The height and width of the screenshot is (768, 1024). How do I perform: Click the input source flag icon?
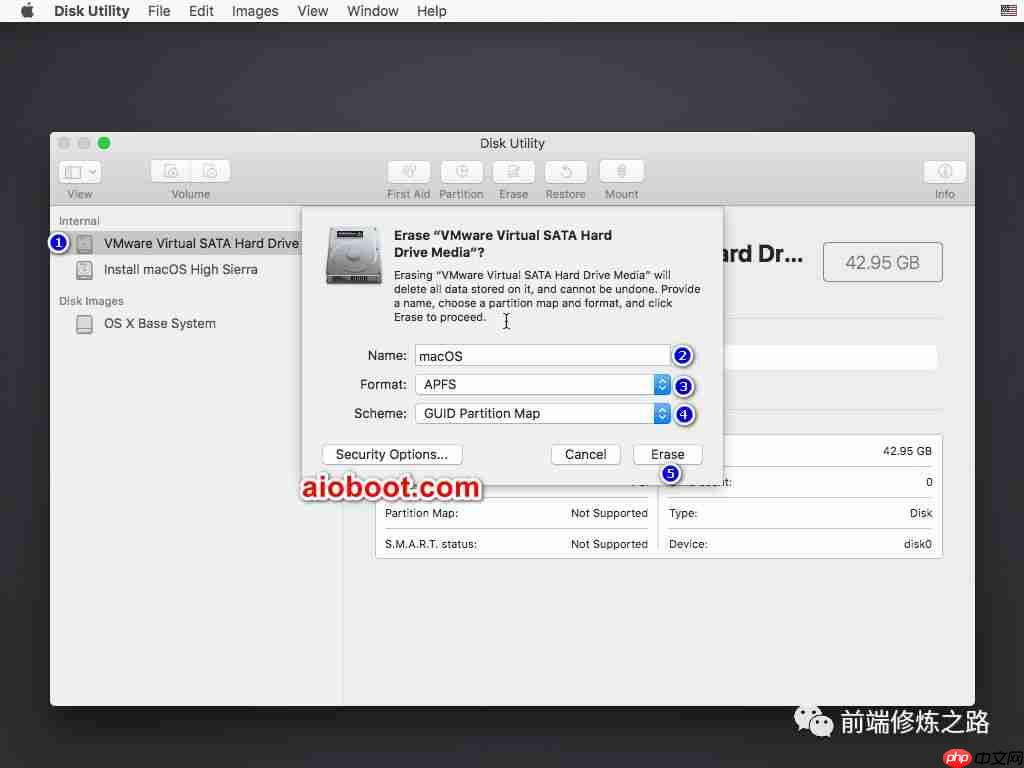(x=1008, y=10)
